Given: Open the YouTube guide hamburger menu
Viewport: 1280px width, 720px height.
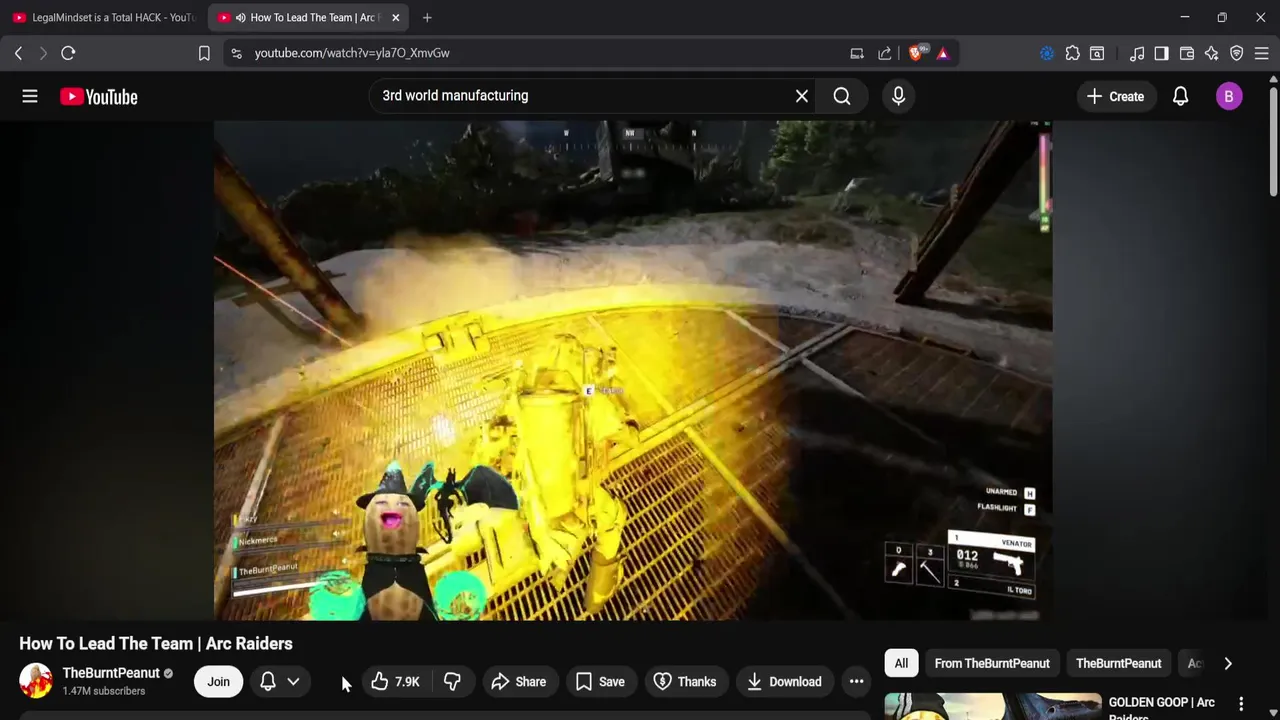Looking at the screenshot, I should (30, 96).
